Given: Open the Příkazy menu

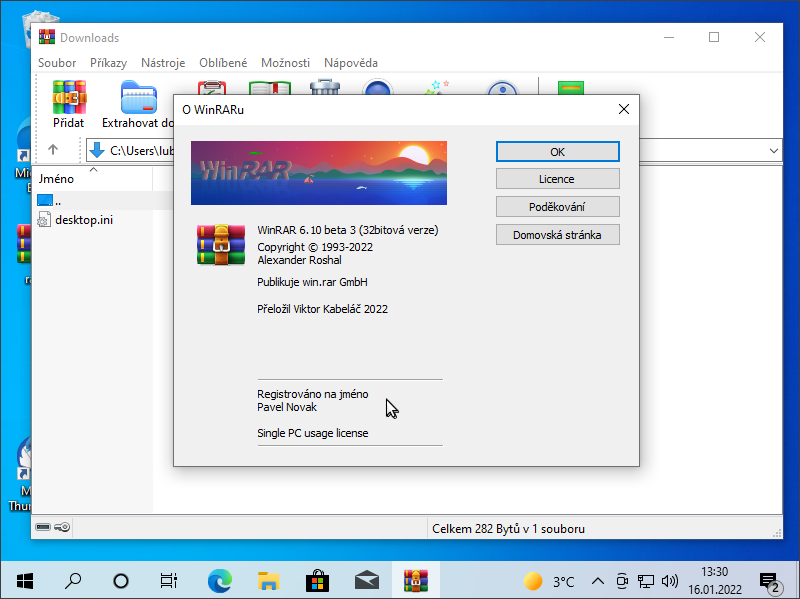Looking at the screenshot, I should click(109, 63).
